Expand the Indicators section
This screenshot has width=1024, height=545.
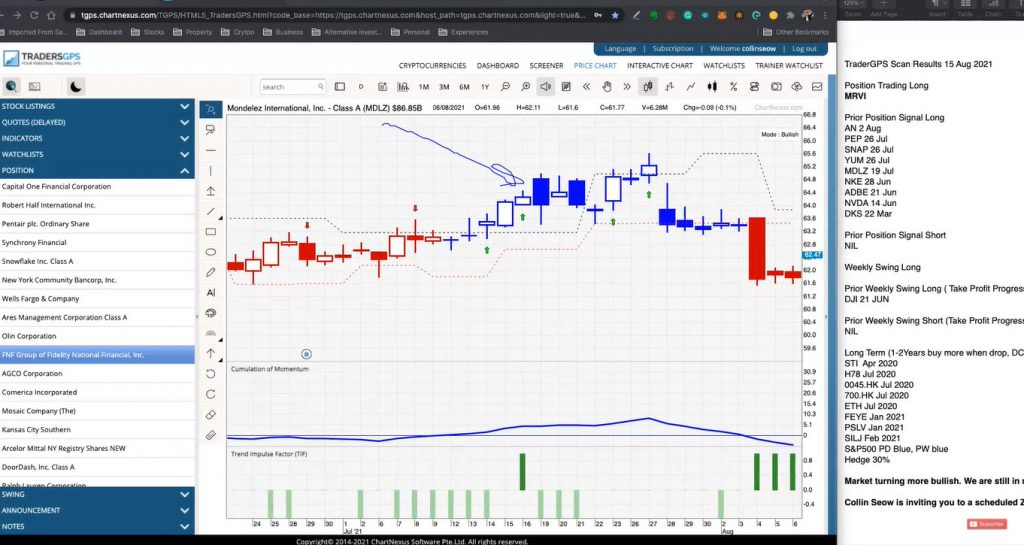(x=97, y=138)
